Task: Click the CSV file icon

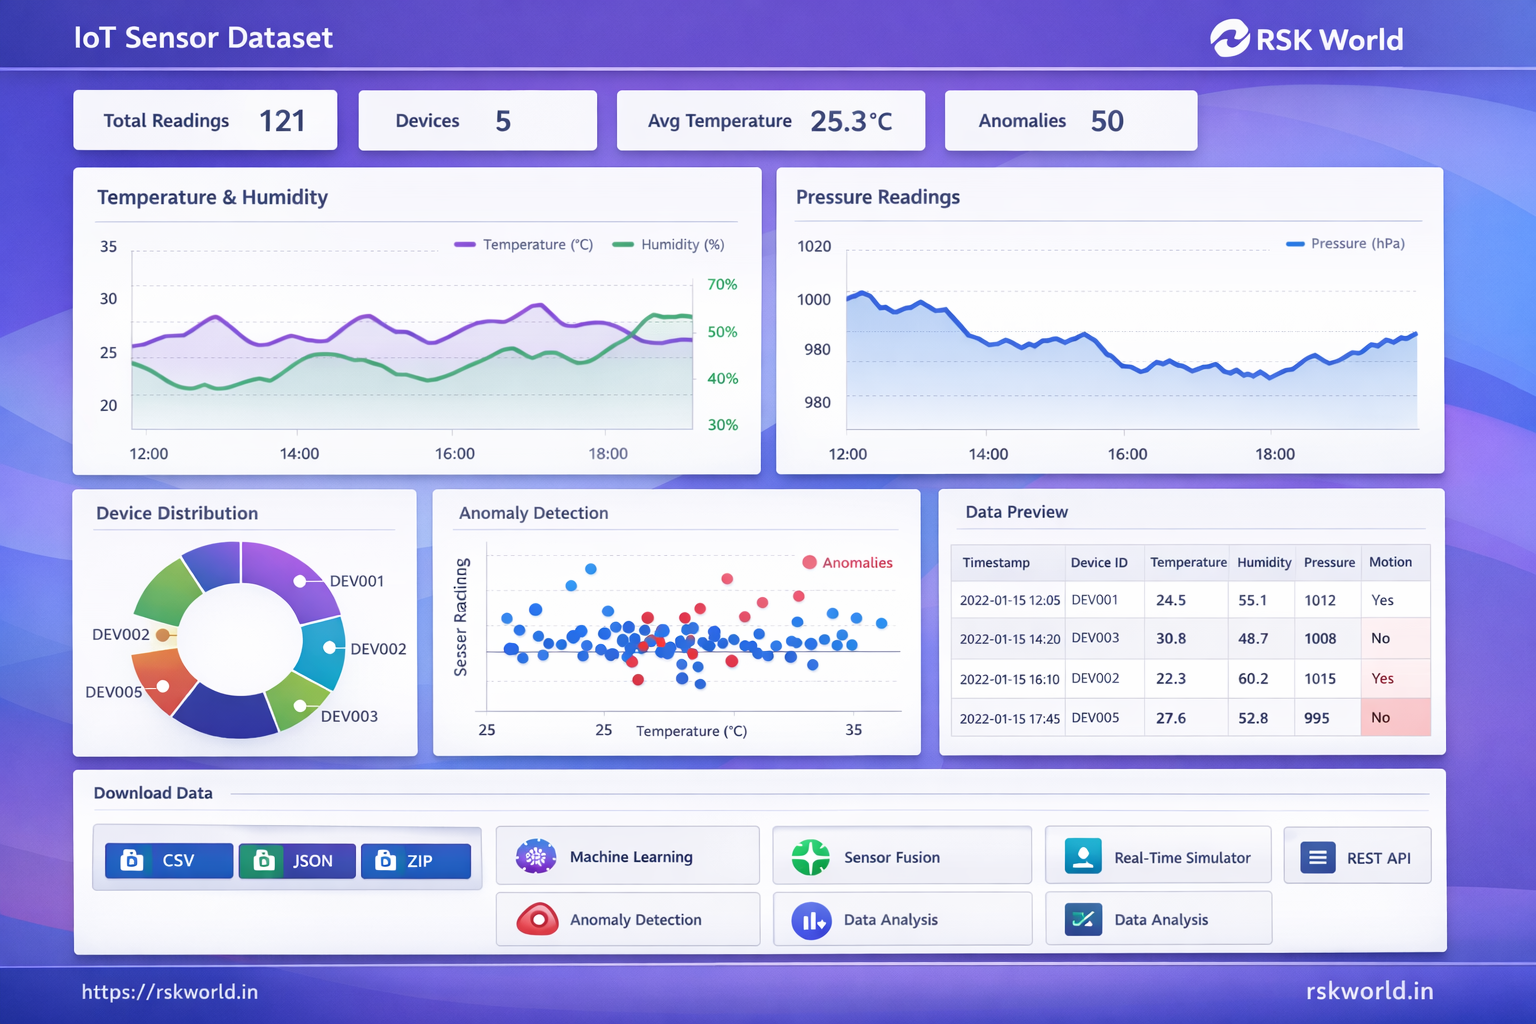Action: point(131,860)
